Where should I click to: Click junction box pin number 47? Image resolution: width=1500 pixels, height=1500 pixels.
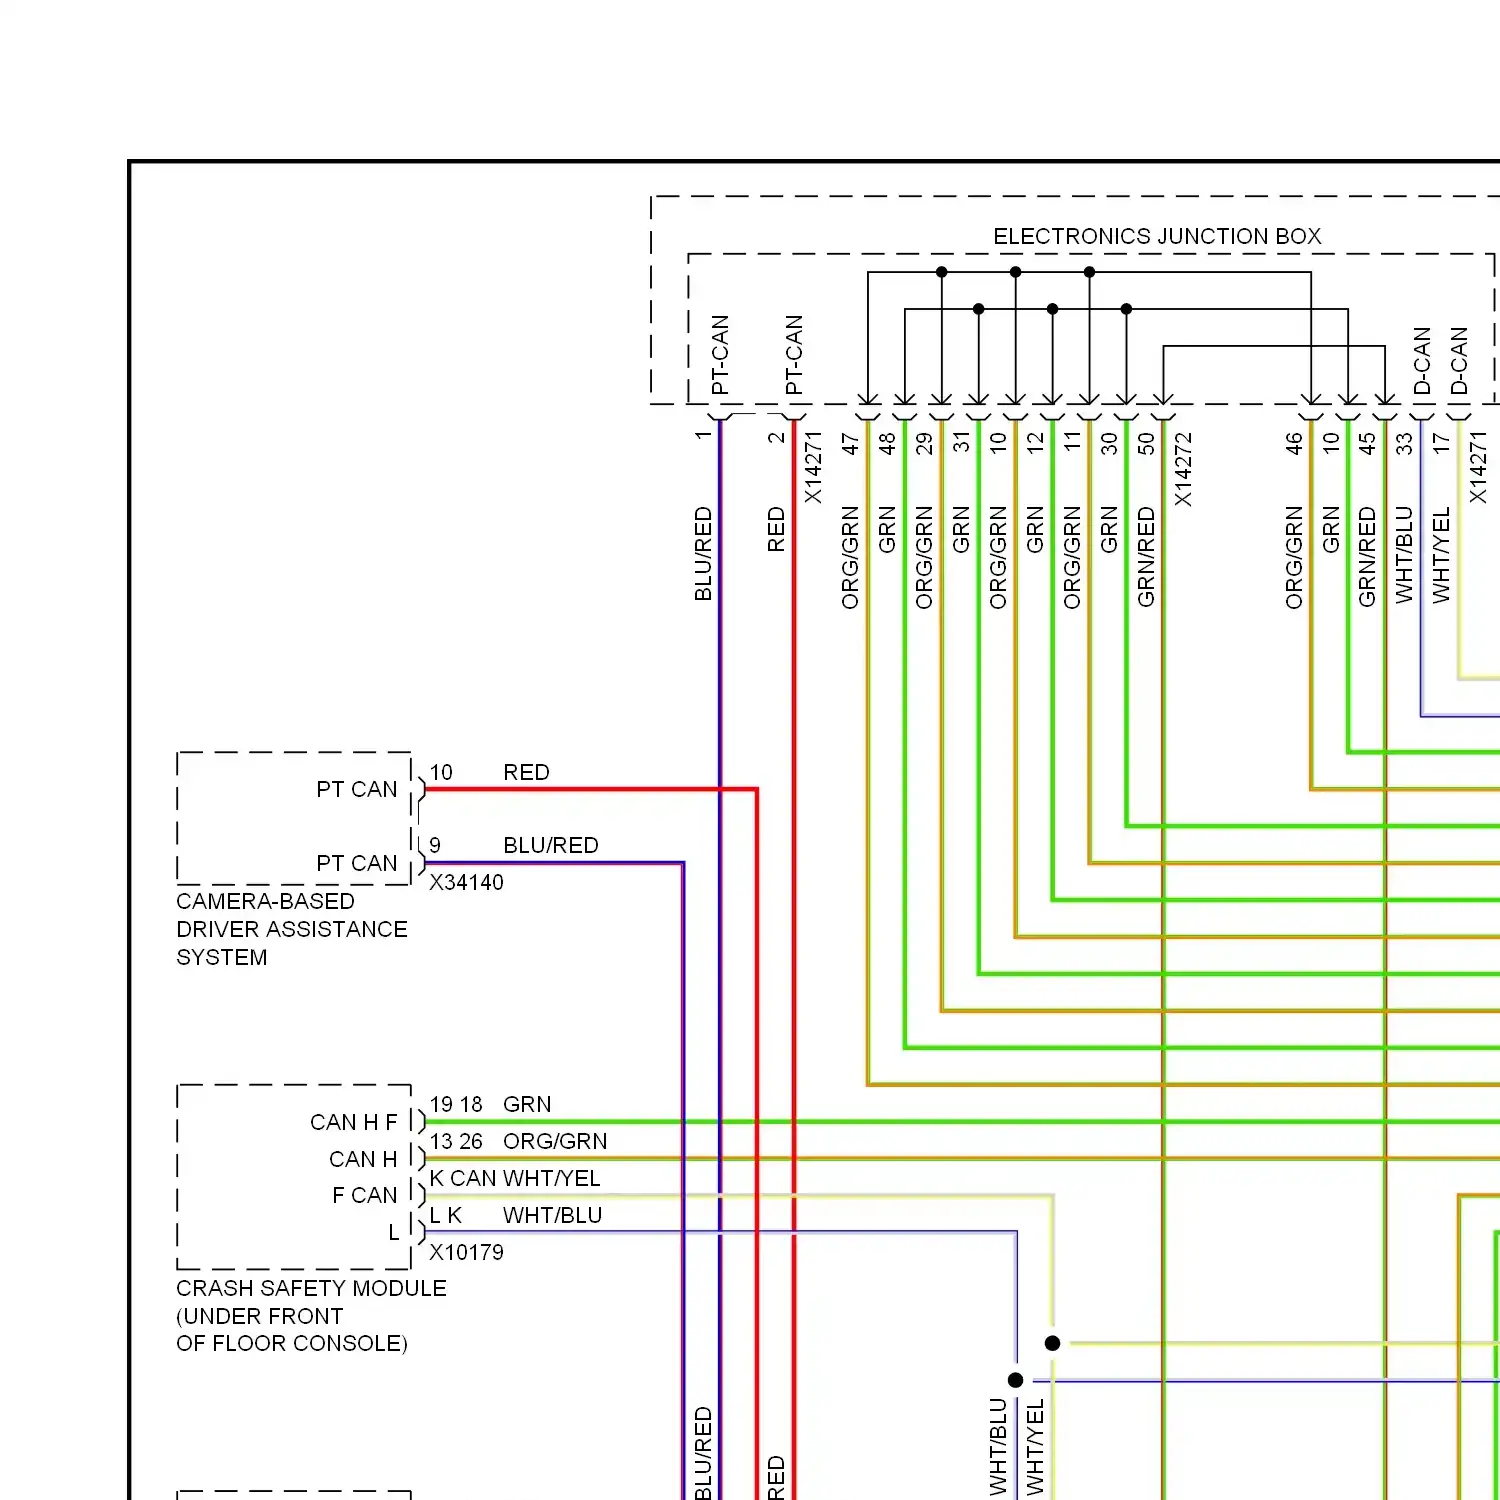(x=850, y=443)
